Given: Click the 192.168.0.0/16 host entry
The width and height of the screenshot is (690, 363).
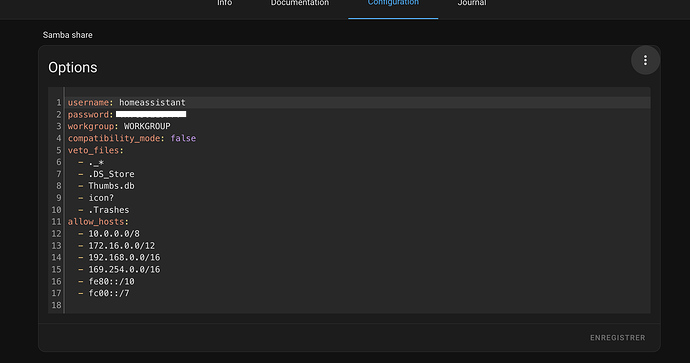Looking at the screenshot, I should tap(119, 257).
